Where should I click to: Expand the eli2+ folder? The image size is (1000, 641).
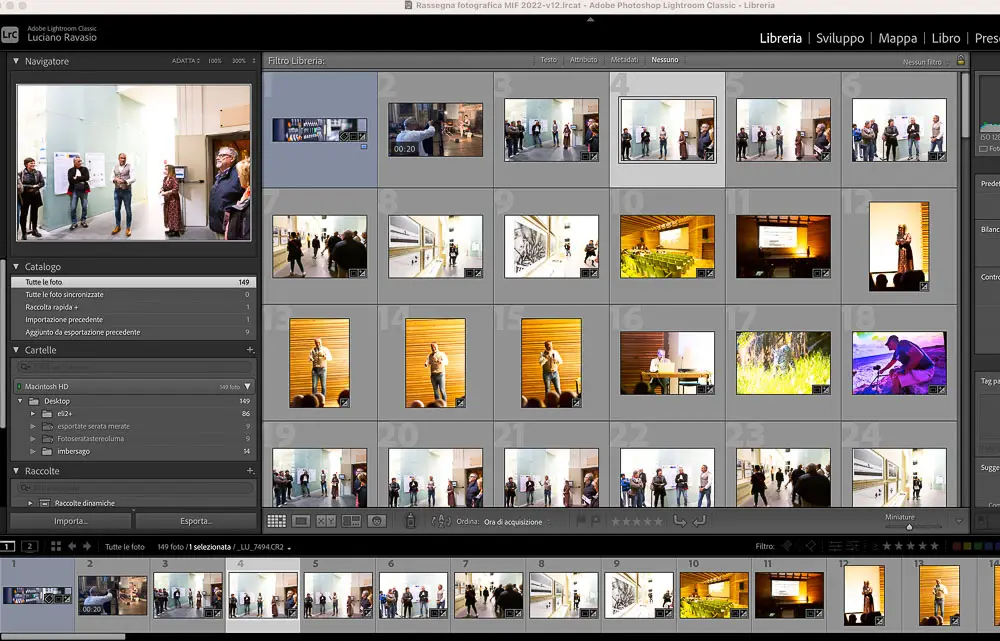click(33, 413)
